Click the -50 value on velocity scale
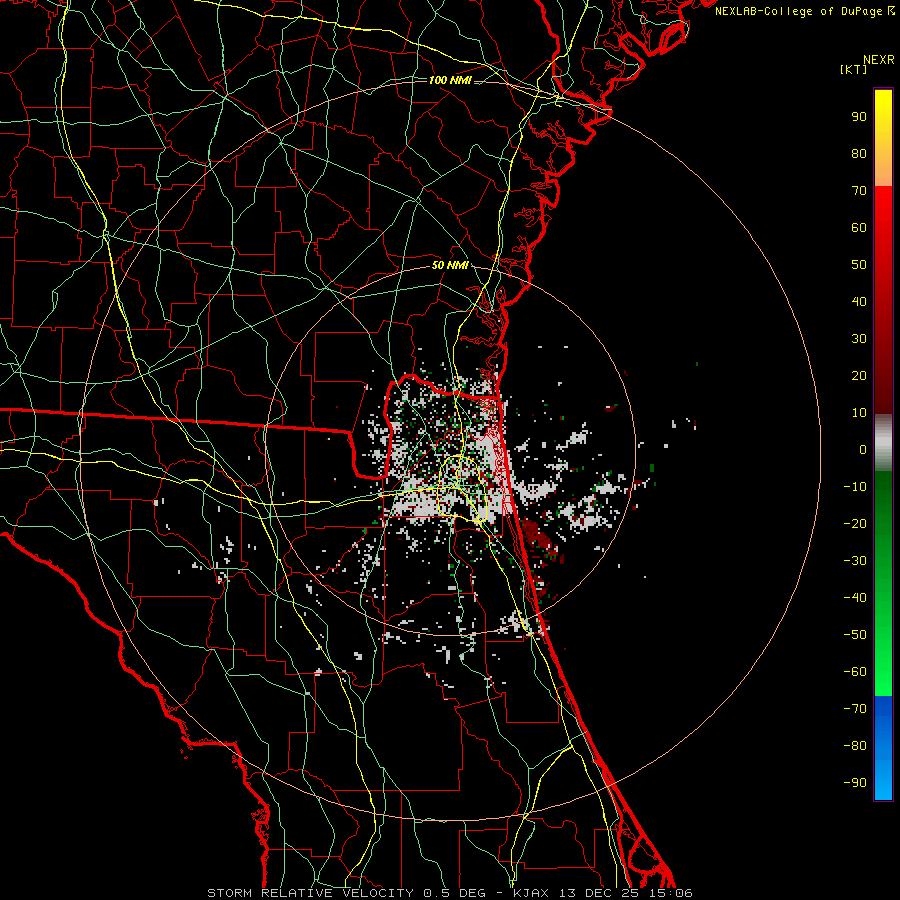 tap(855, 635)
